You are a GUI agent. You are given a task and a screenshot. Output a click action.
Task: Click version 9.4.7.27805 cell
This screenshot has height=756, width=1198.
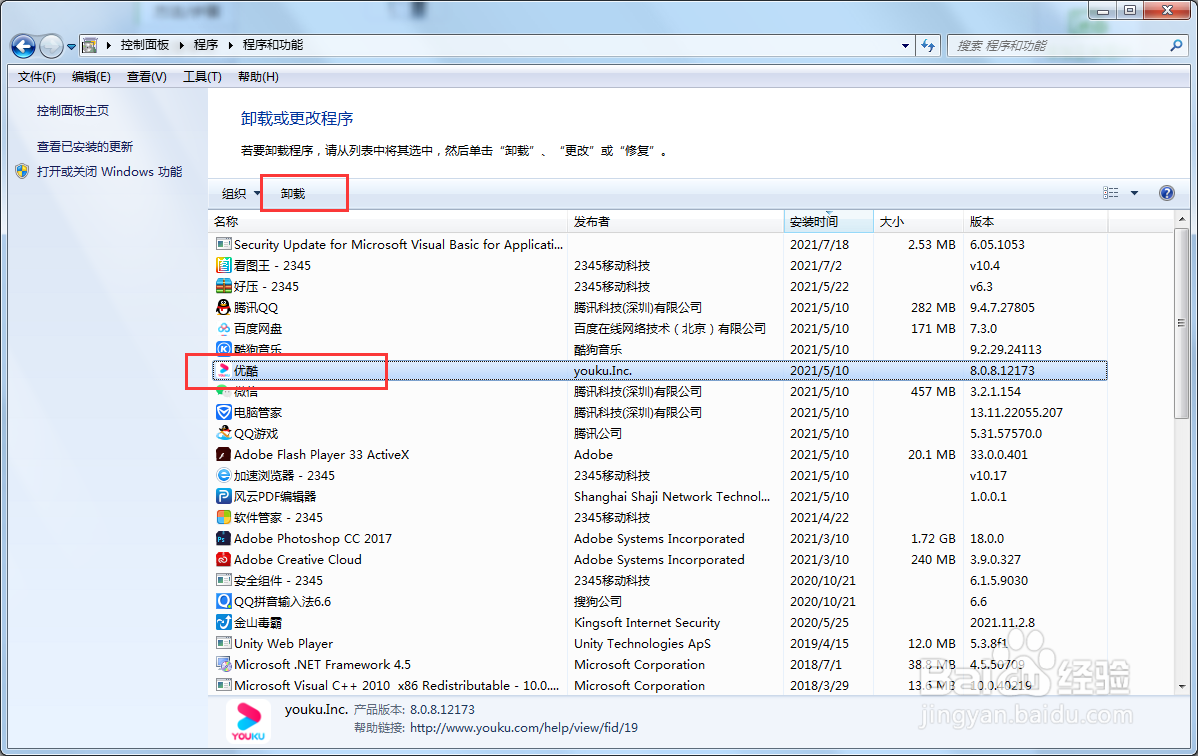1002,307
